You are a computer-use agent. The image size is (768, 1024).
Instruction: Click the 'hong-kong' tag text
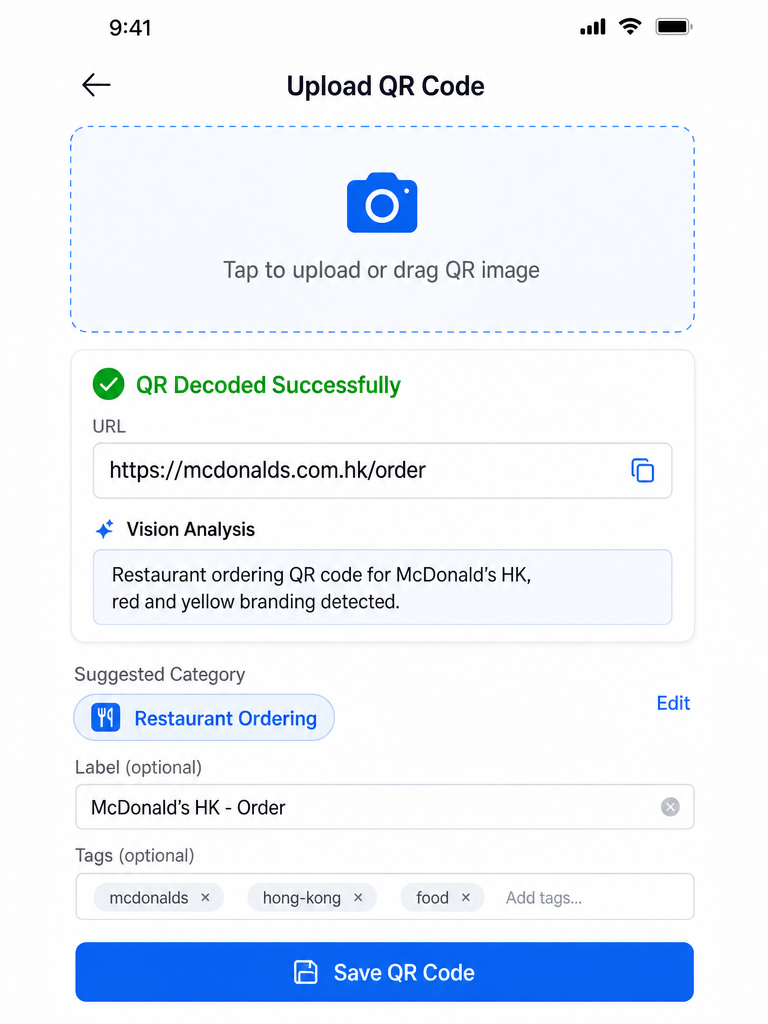[302, 898]
